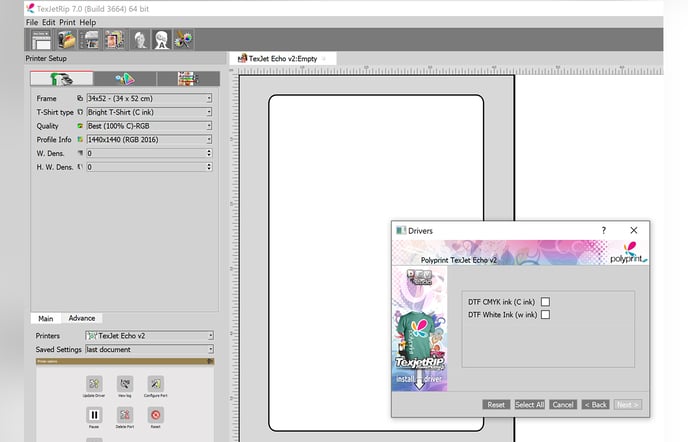This screenshot has width=688, height=442.
Task: Enable DTF CMYK ink (C ink) checkbox
Action: [545, 302]
